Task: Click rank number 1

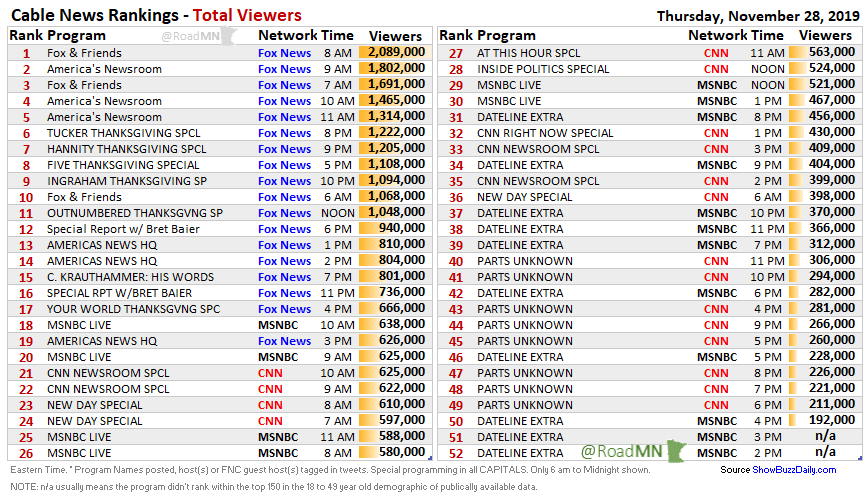Action: [x=26, y=54]
